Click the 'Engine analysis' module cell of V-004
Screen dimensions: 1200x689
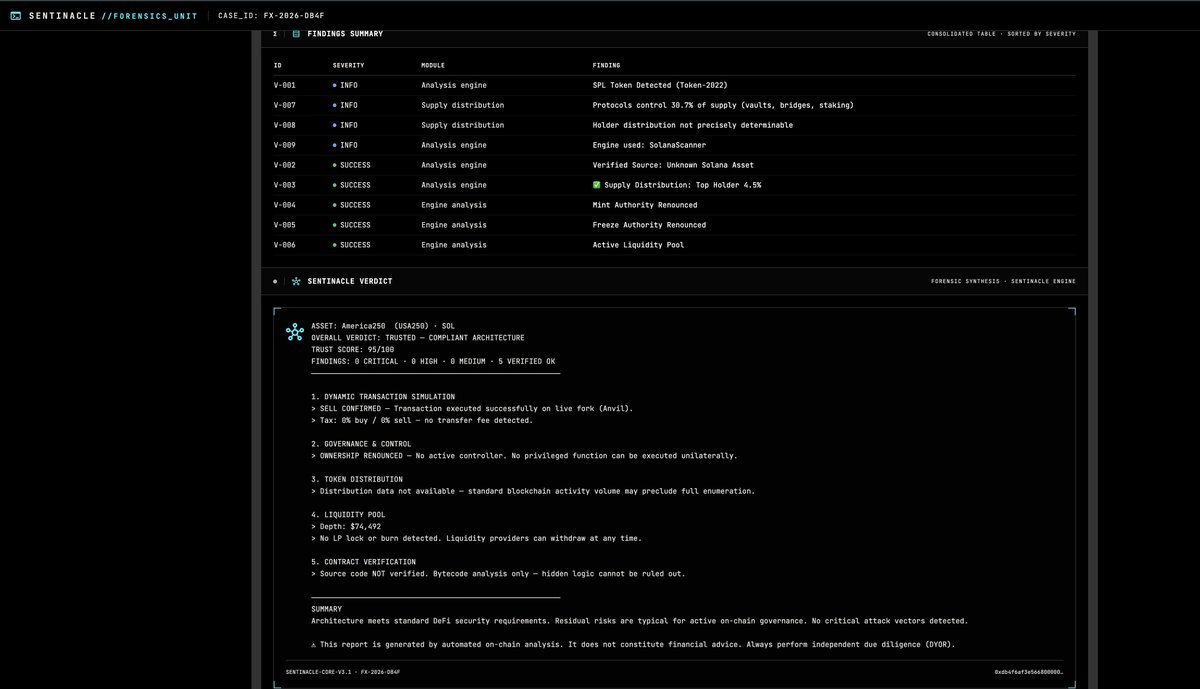coord(454,205)
